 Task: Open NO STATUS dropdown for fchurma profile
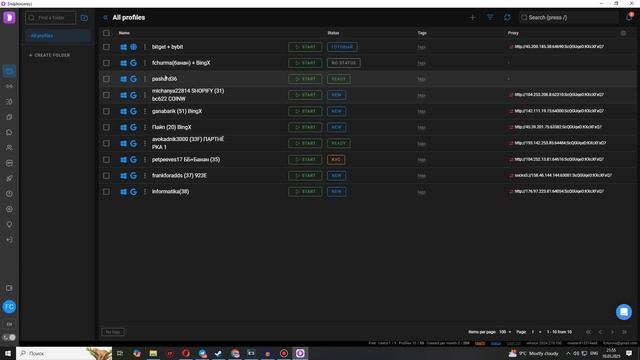click(344, 63)
